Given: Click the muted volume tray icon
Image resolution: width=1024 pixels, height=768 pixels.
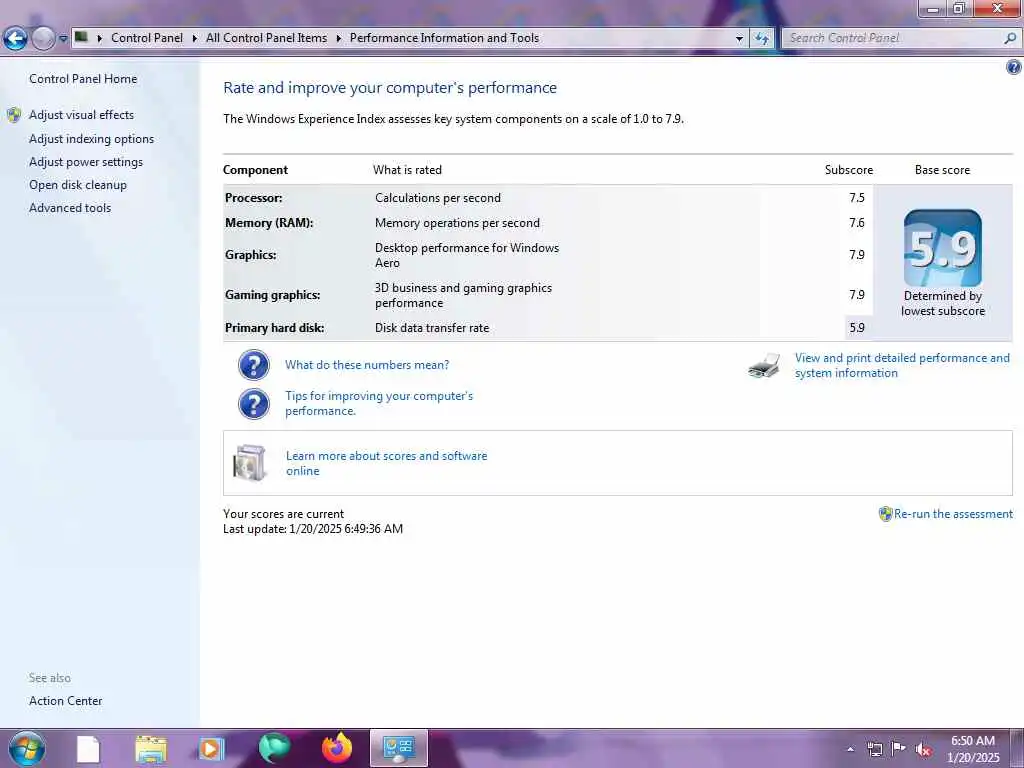Looking at the screenshot, I should (923, 750).
